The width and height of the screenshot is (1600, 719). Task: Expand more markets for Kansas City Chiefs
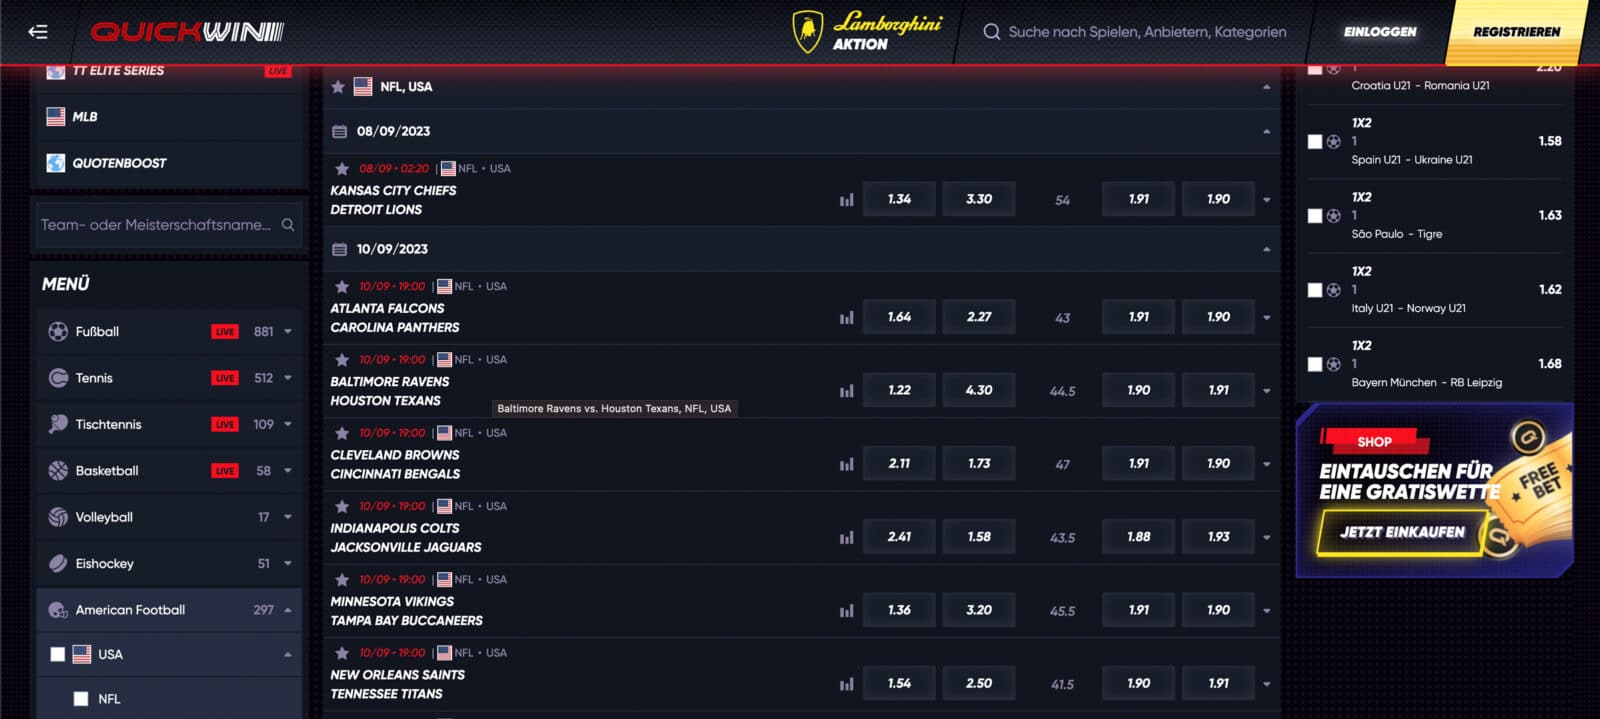tap(1267, 200)
